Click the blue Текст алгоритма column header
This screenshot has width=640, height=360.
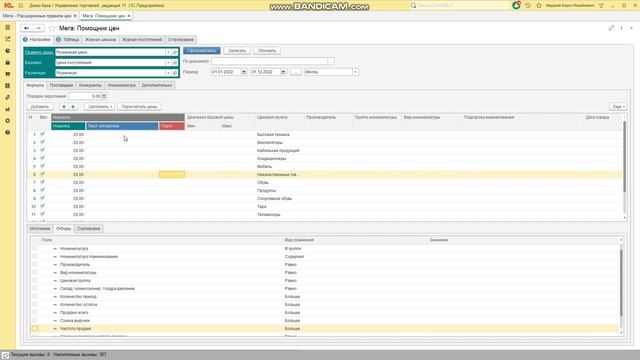pyautogui.click(x=122, y=126)
